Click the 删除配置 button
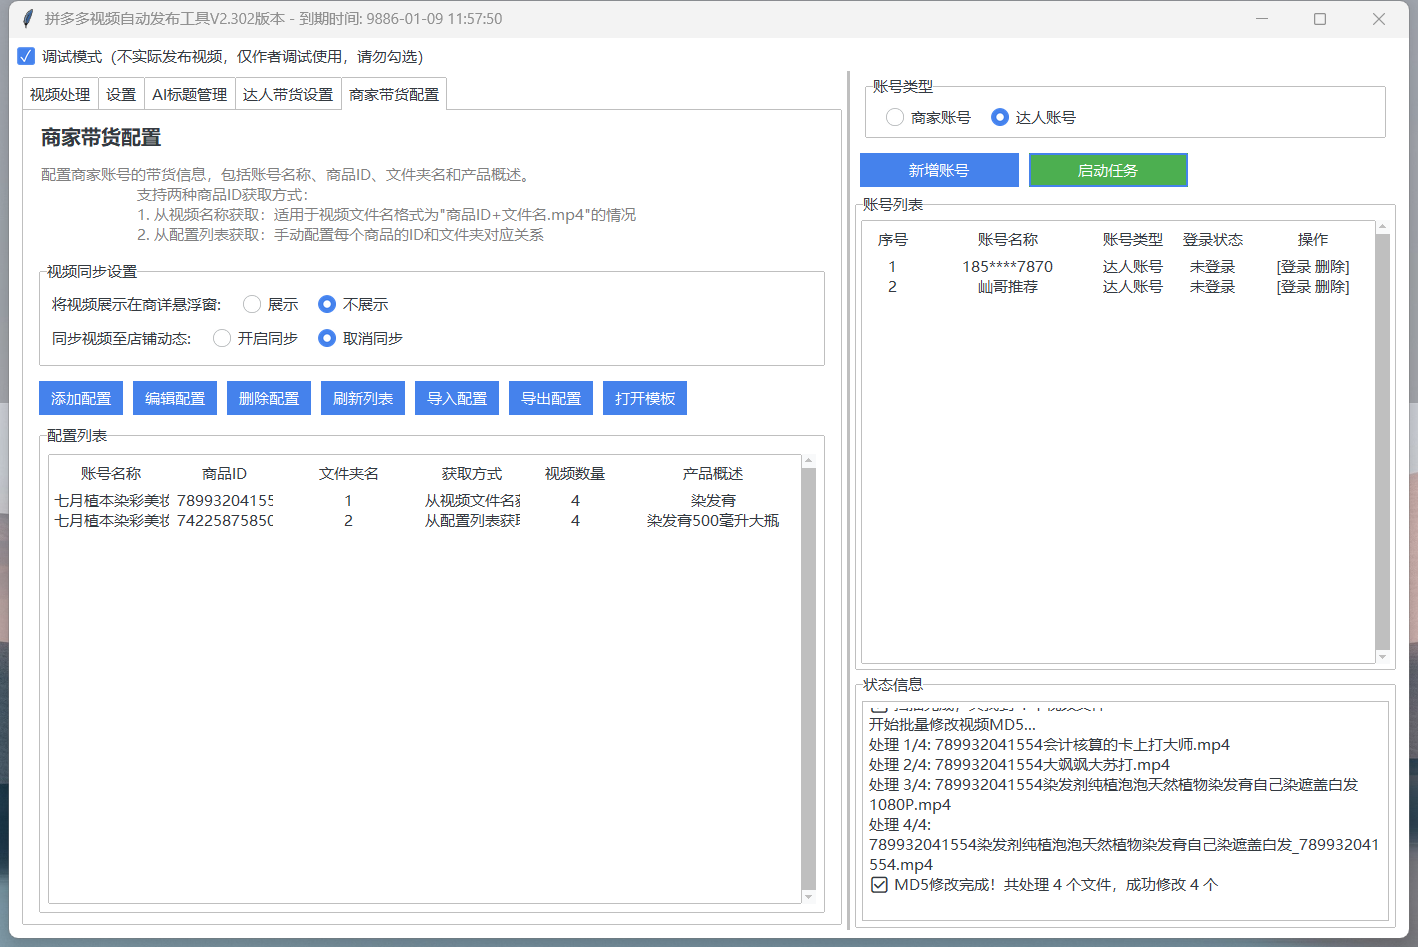This screenshot has width=1418, height=947. (x=269, y=398)
